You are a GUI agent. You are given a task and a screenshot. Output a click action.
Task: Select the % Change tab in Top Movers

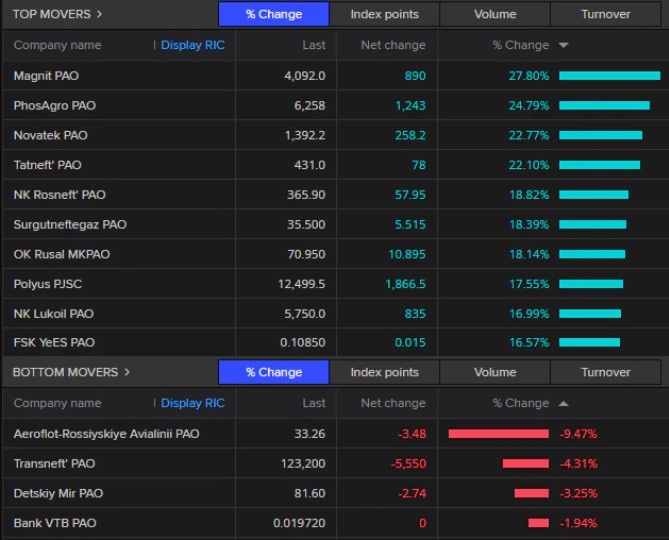pos(273,14)
